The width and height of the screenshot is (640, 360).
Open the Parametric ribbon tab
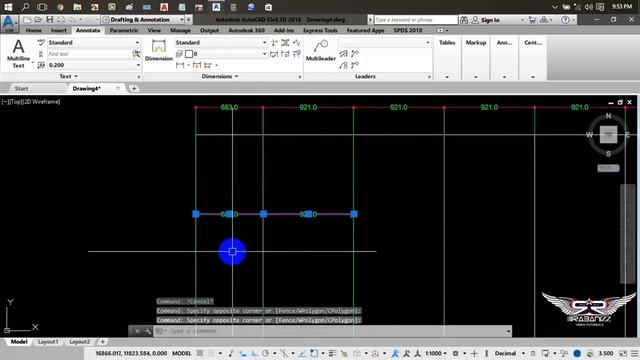pyautogui.click(x=124, y=30)
